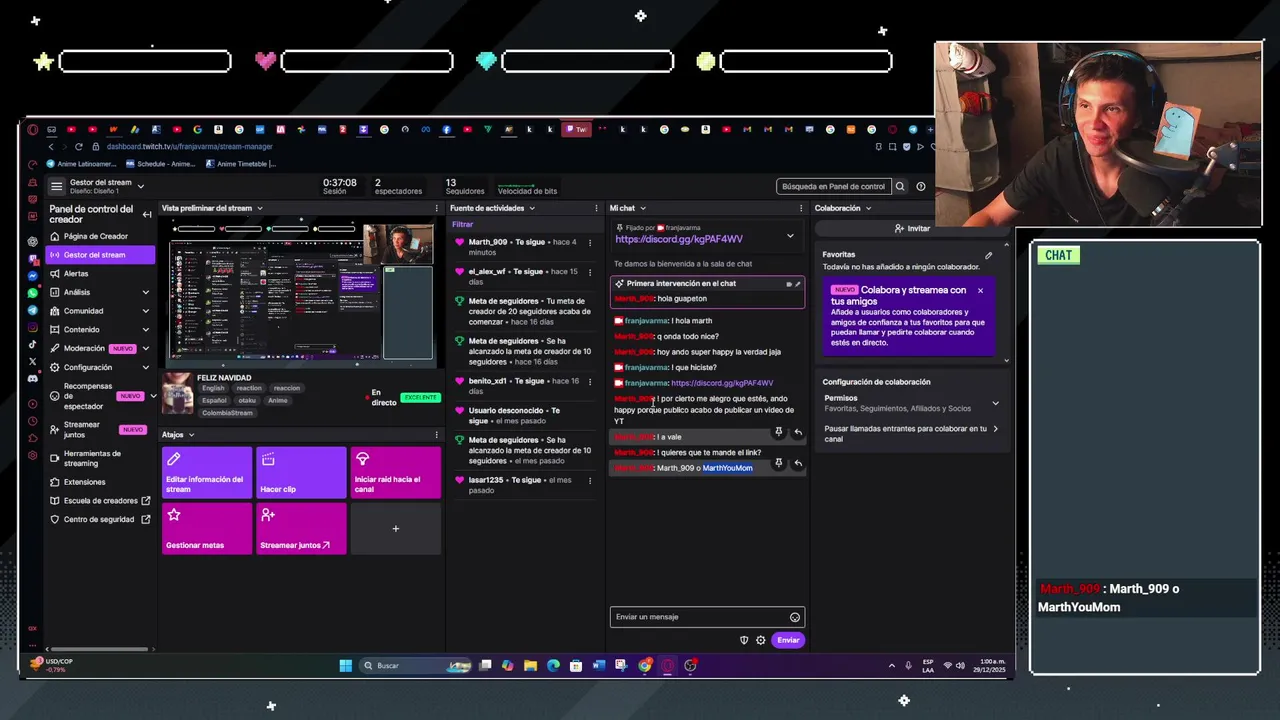
Task: Open Alertas in the sidebar
Action: pos(76,273)
